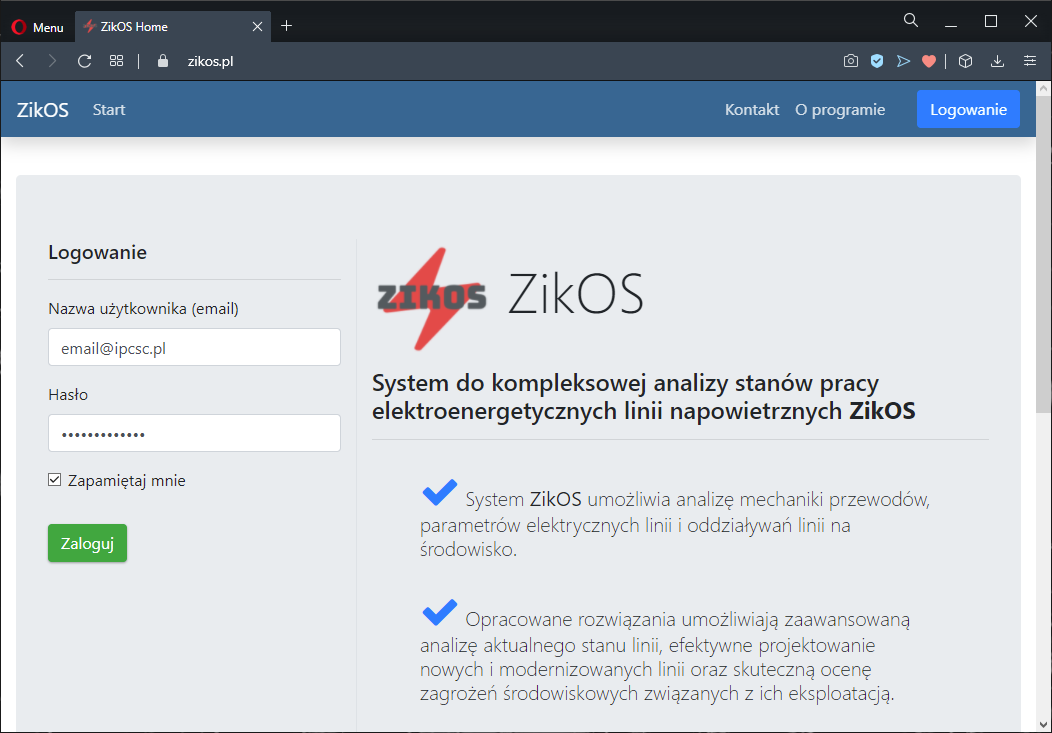The height and width of the screenshot is (733, 1052).
Task: Click the blue Logowanie navbar button
Action: coord(968,110)
